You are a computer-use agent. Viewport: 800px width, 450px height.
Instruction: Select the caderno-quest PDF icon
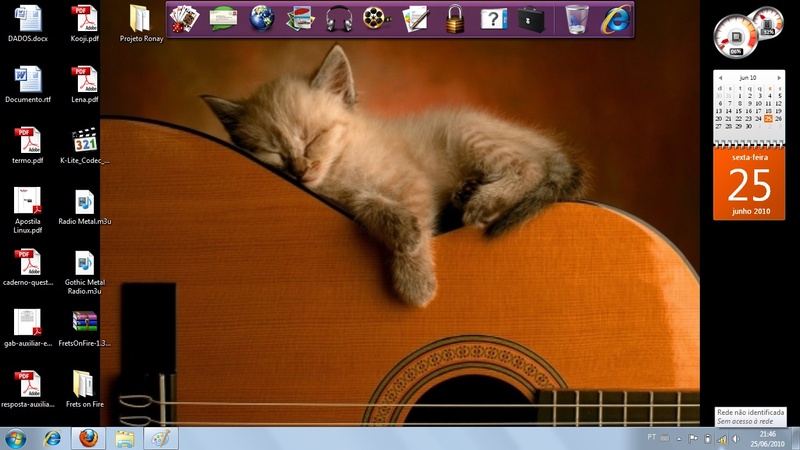tap(28, 267)
